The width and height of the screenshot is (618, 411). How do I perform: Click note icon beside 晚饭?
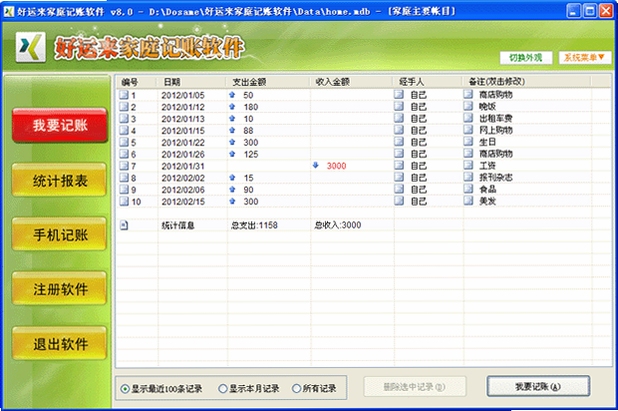click(468, 106)
